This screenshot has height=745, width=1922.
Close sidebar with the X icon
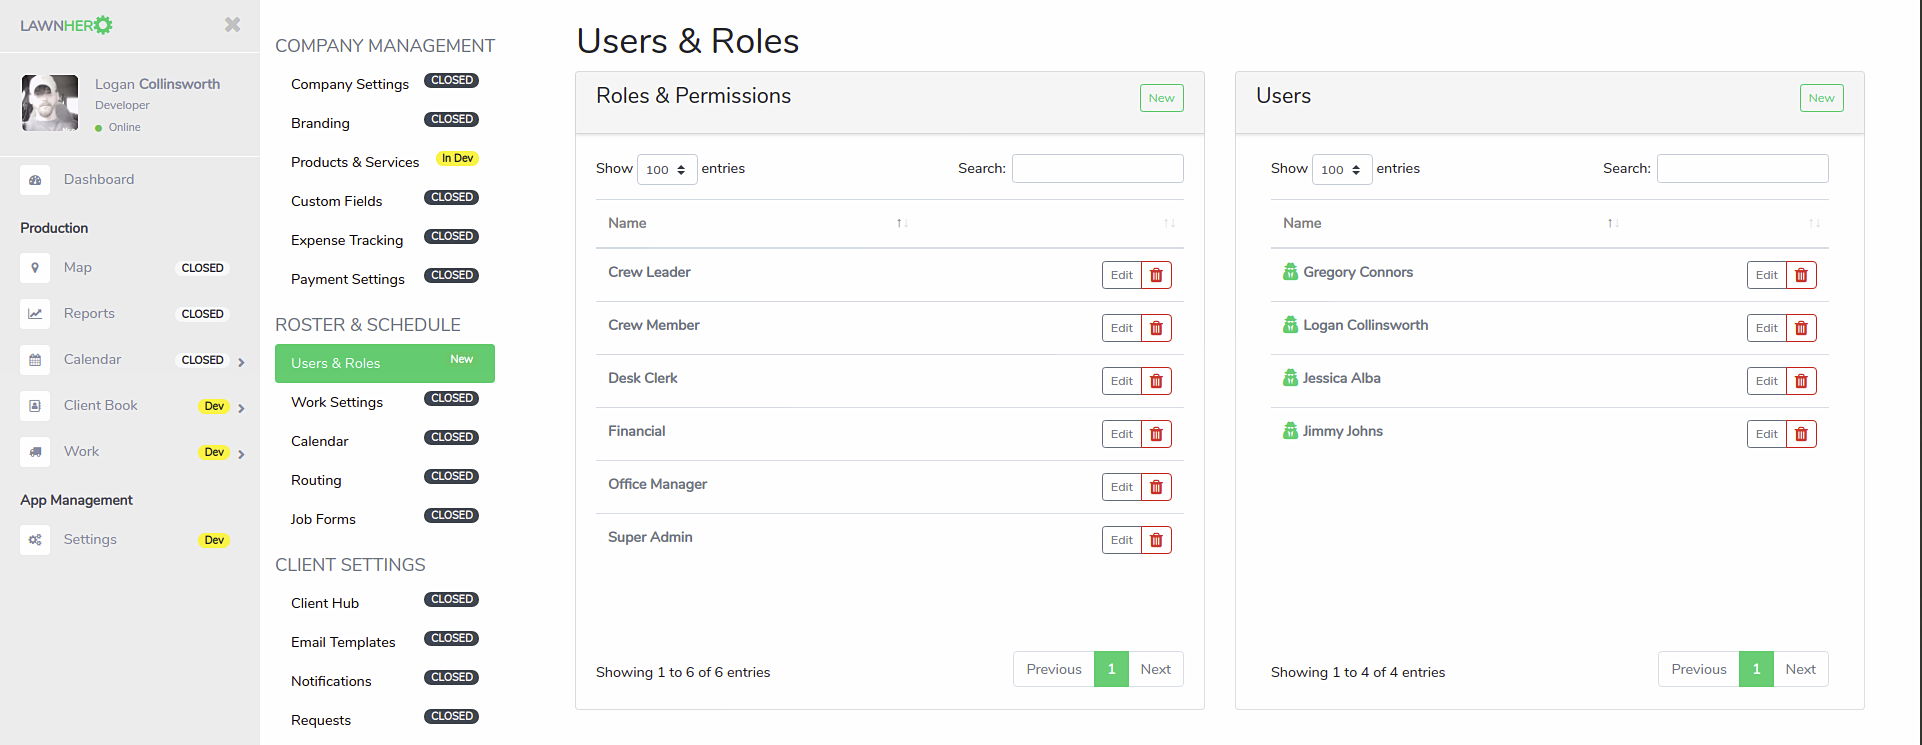(232, 25)
